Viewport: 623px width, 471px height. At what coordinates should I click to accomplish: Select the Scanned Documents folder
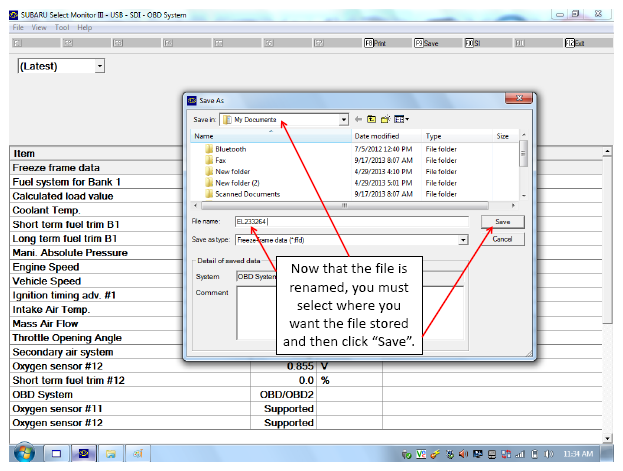tap(247, 194)
